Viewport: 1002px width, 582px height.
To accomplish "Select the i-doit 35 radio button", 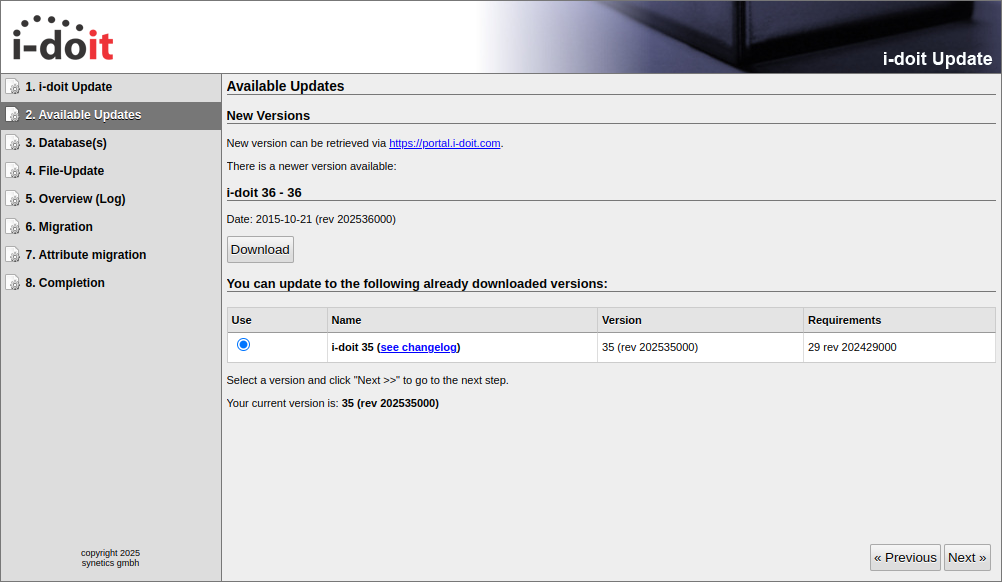I will coord(243,345).
